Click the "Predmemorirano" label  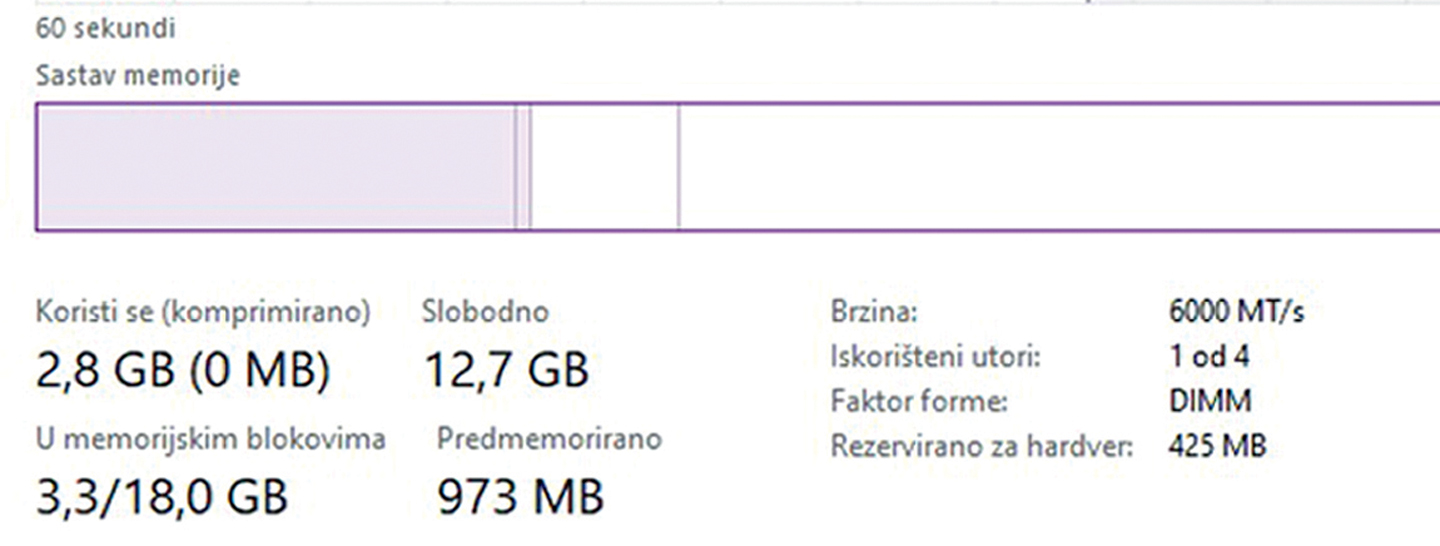pyautogui.click(x=549, y=438)
